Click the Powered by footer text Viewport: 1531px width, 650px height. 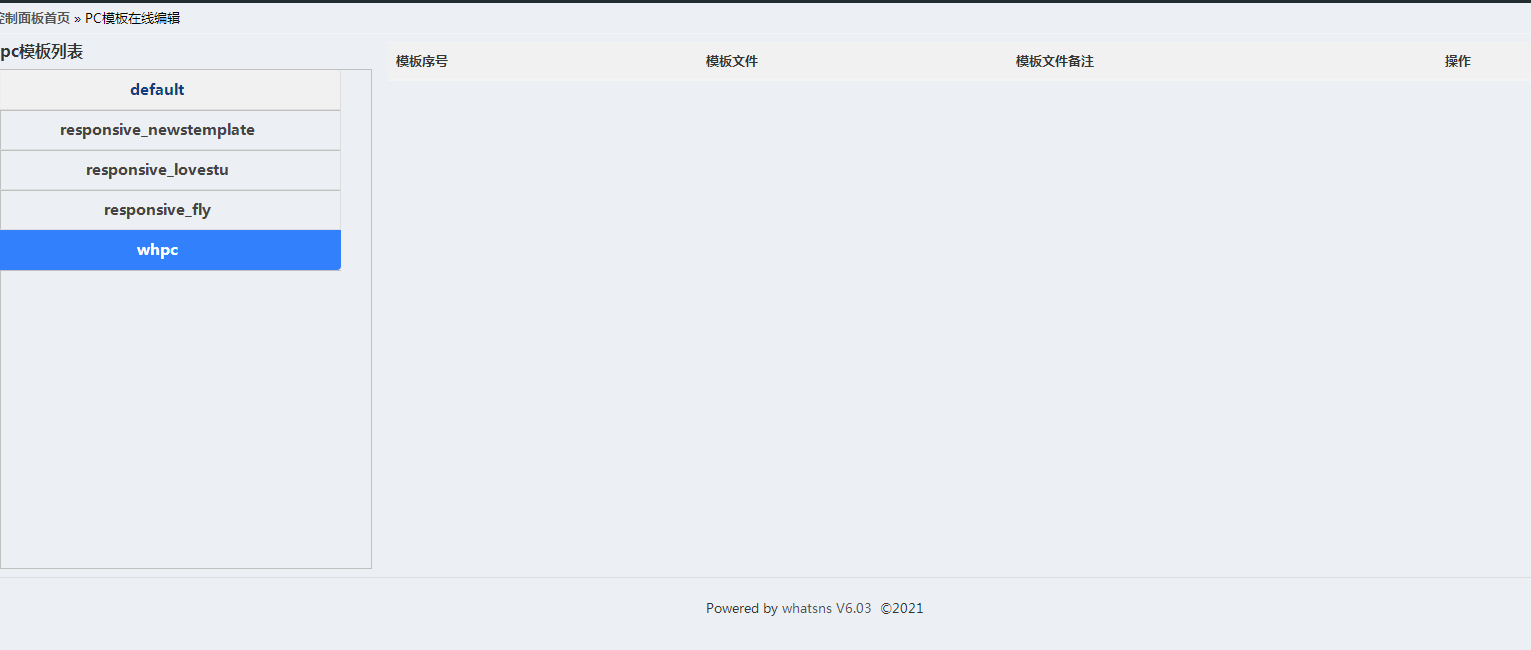tap(742, 608)
